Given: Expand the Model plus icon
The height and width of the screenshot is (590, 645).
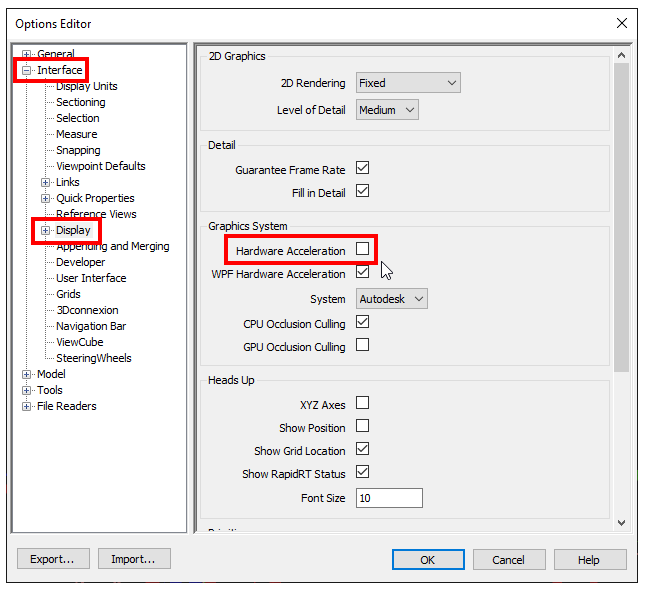Looking at the screenshot, I should 26,374.
